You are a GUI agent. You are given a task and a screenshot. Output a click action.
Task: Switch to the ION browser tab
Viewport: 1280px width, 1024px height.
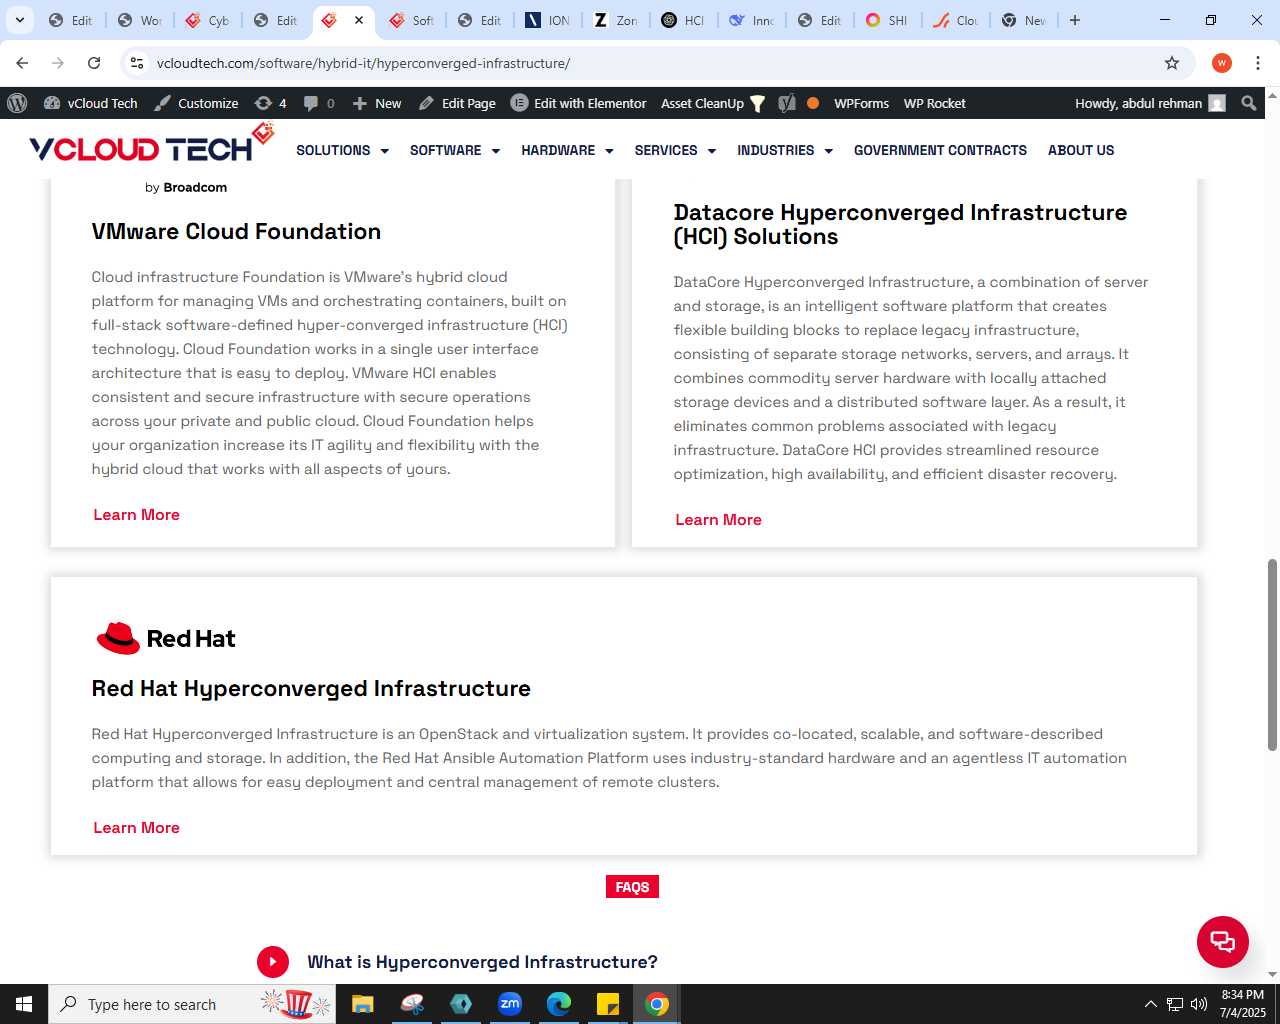(548, 20)
